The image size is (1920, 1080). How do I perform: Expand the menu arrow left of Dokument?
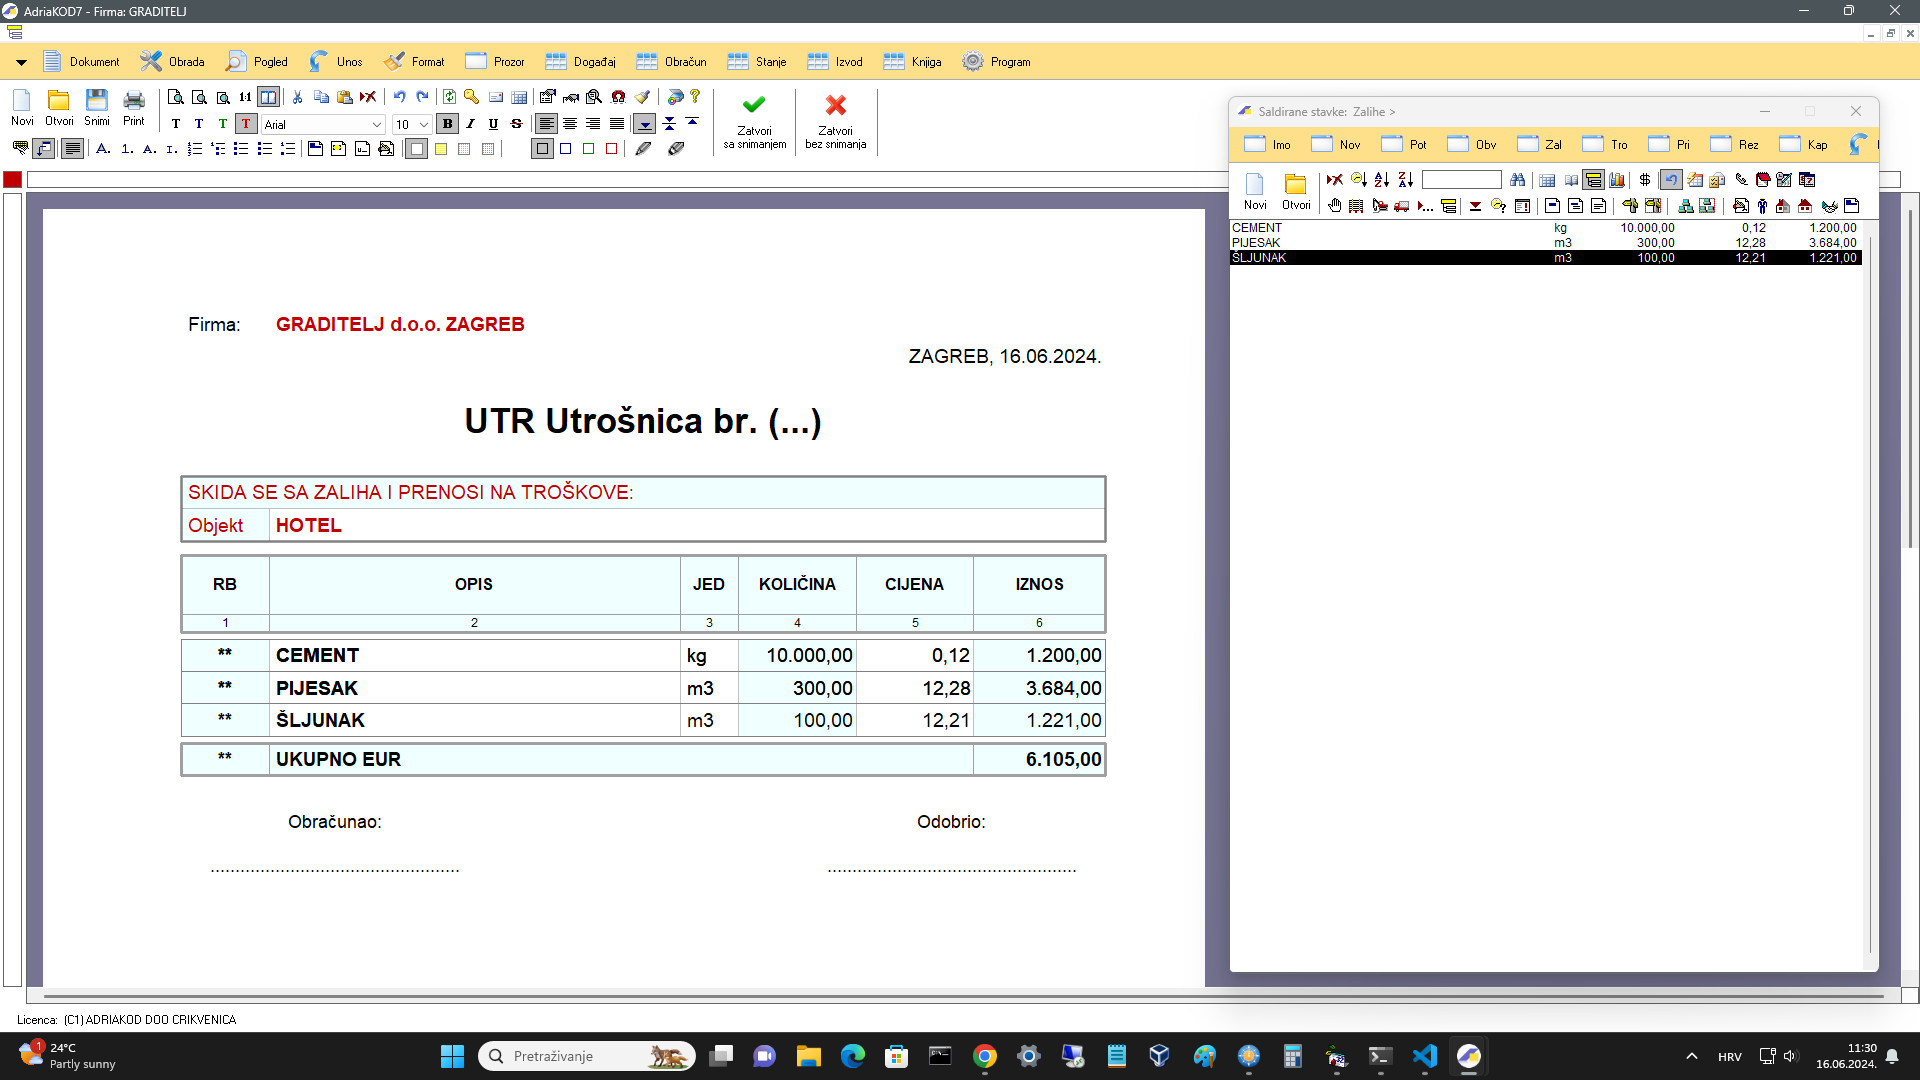coord(21,62)
